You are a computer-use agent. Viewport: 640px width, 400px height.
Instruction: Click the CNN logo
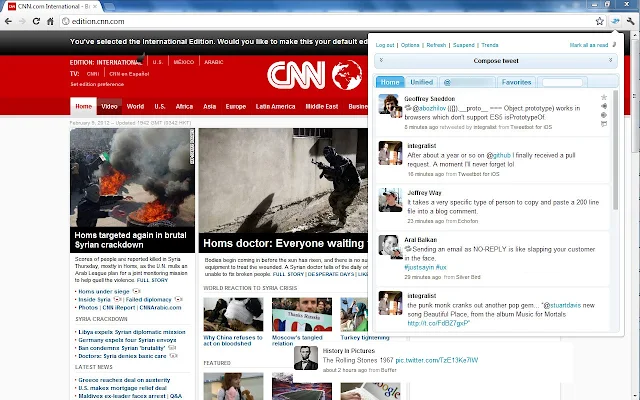[296, 75]
